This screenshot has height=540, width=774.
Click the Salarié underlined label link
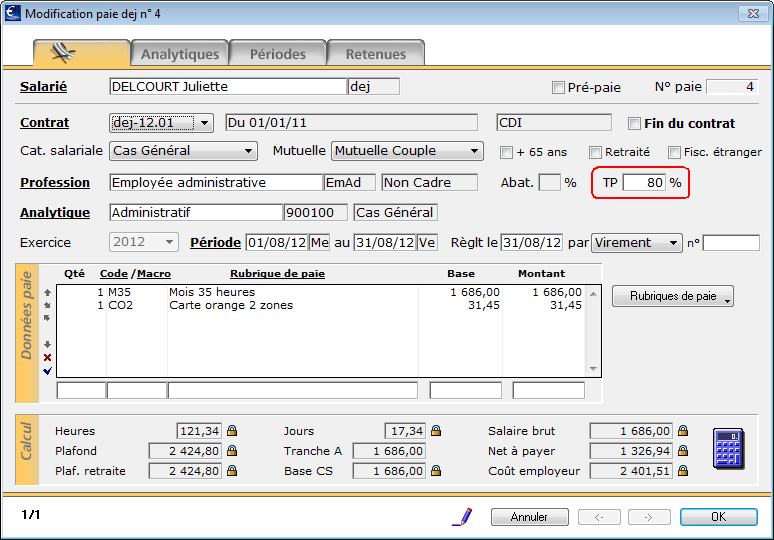(x=43, y=86)
